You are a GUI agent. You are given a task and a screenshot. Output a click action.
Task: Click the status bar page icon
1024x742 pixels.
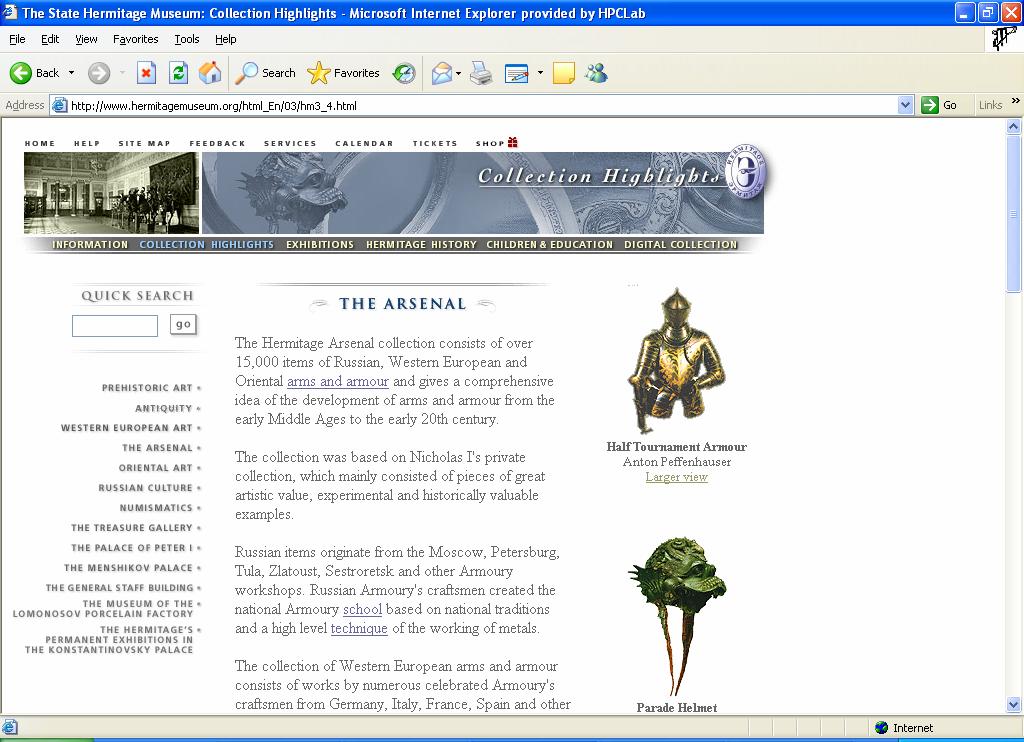10,728
